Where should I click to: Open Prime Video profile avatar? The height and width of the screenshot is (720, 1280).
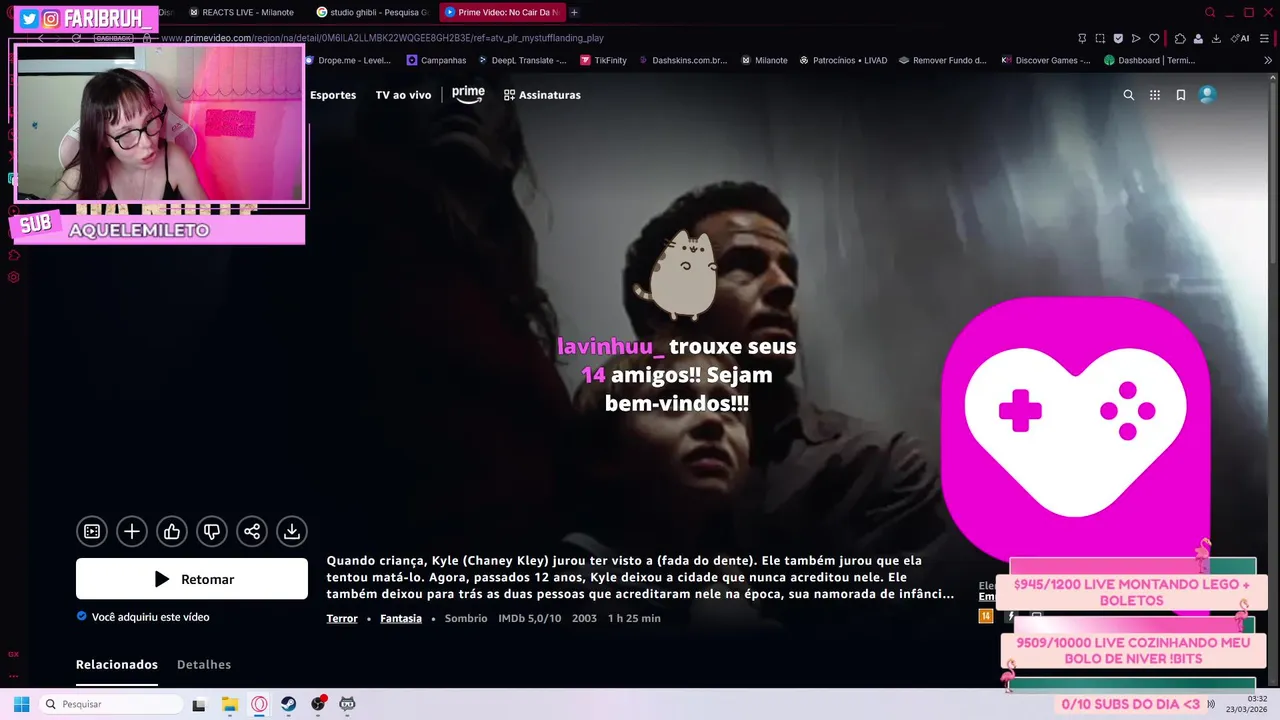pos(1207,95)
